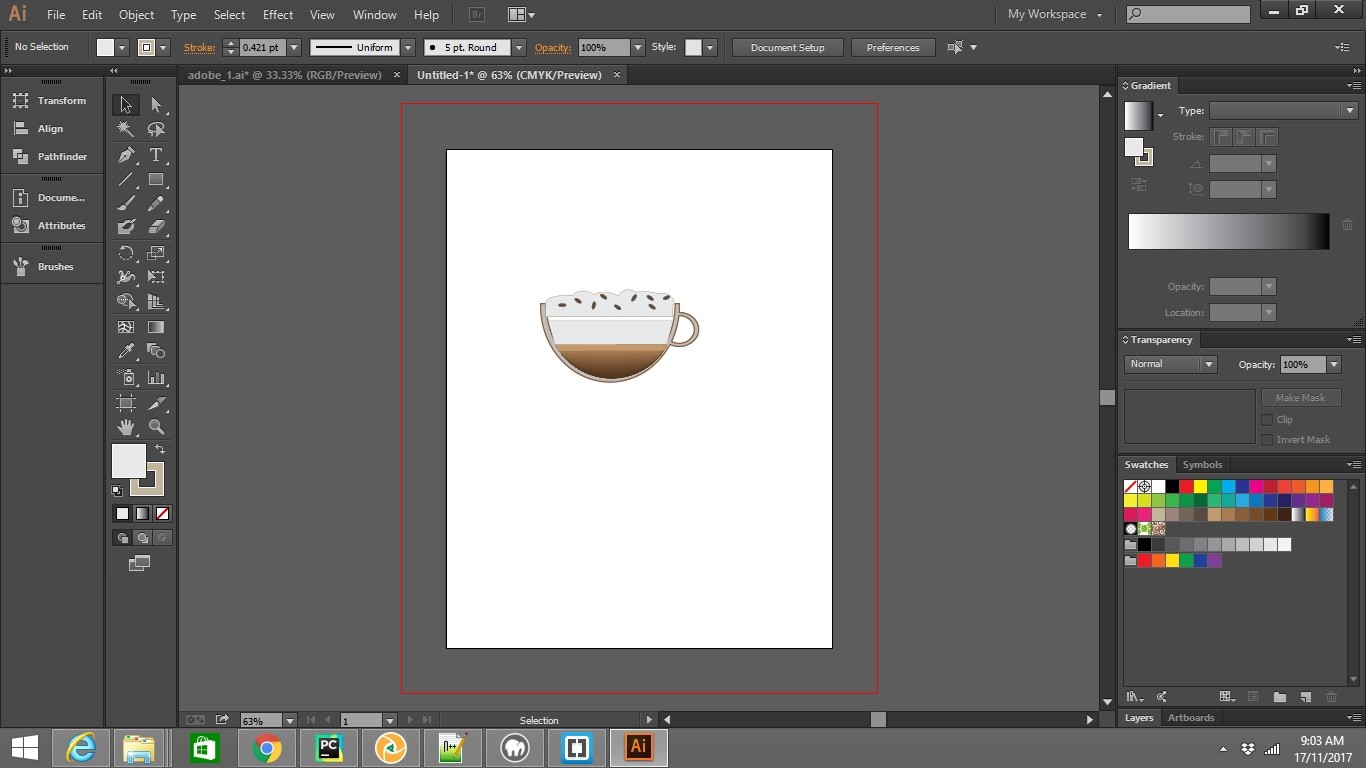Set paint mode to Color
The image size is (1366, 768).
point(122,513)
